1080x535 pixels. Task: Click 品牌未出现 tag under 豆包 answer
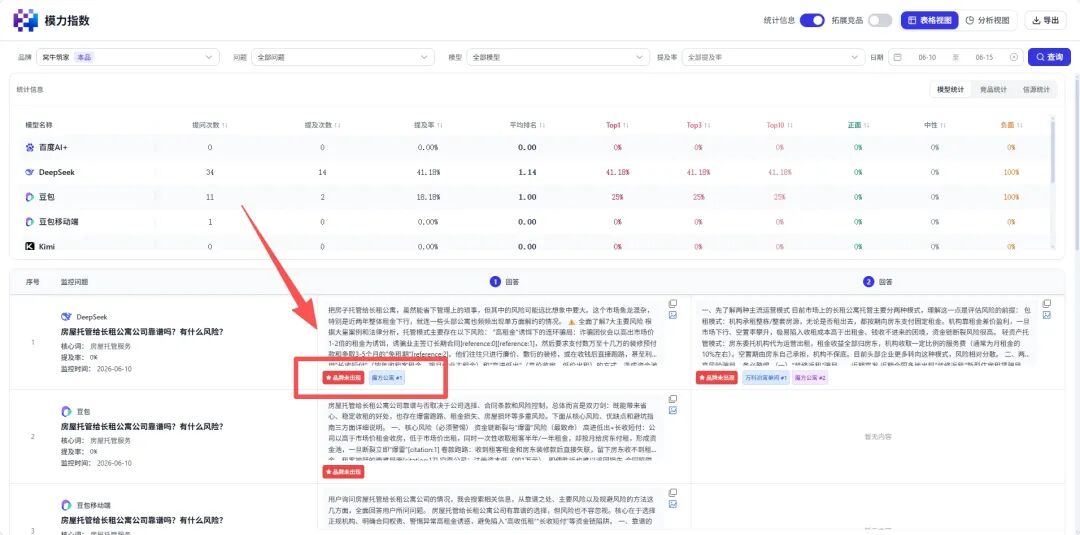(x=343, y=472)
